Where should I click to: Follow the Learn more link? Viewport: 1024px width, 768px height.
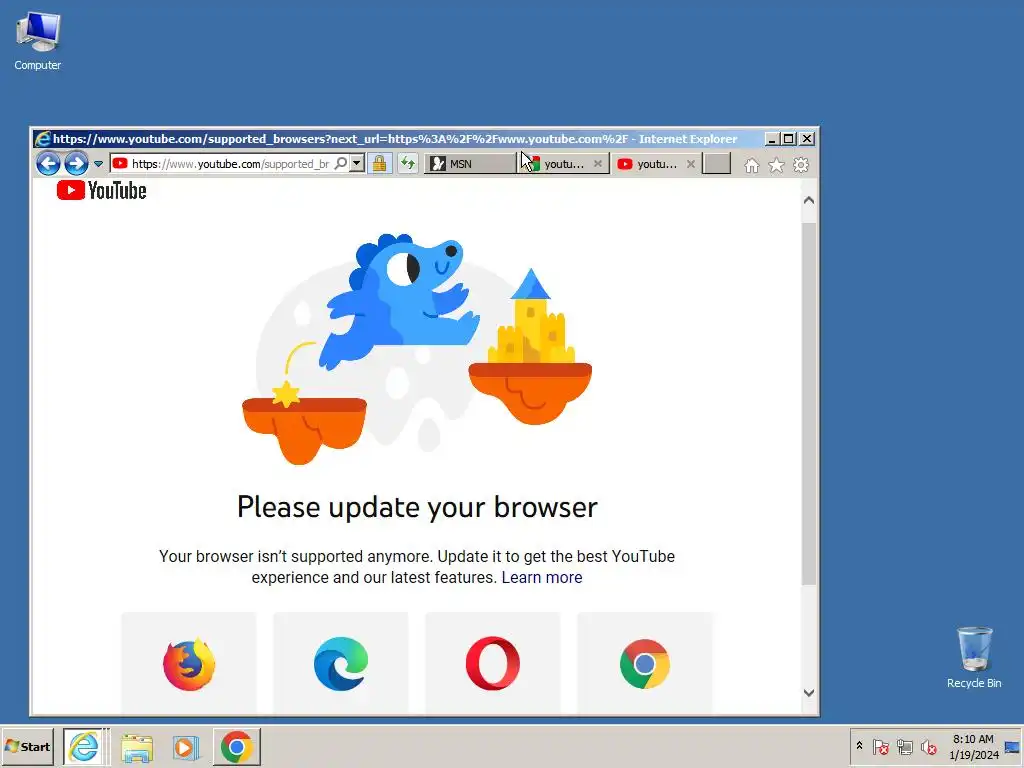click(x=542, y=577)
